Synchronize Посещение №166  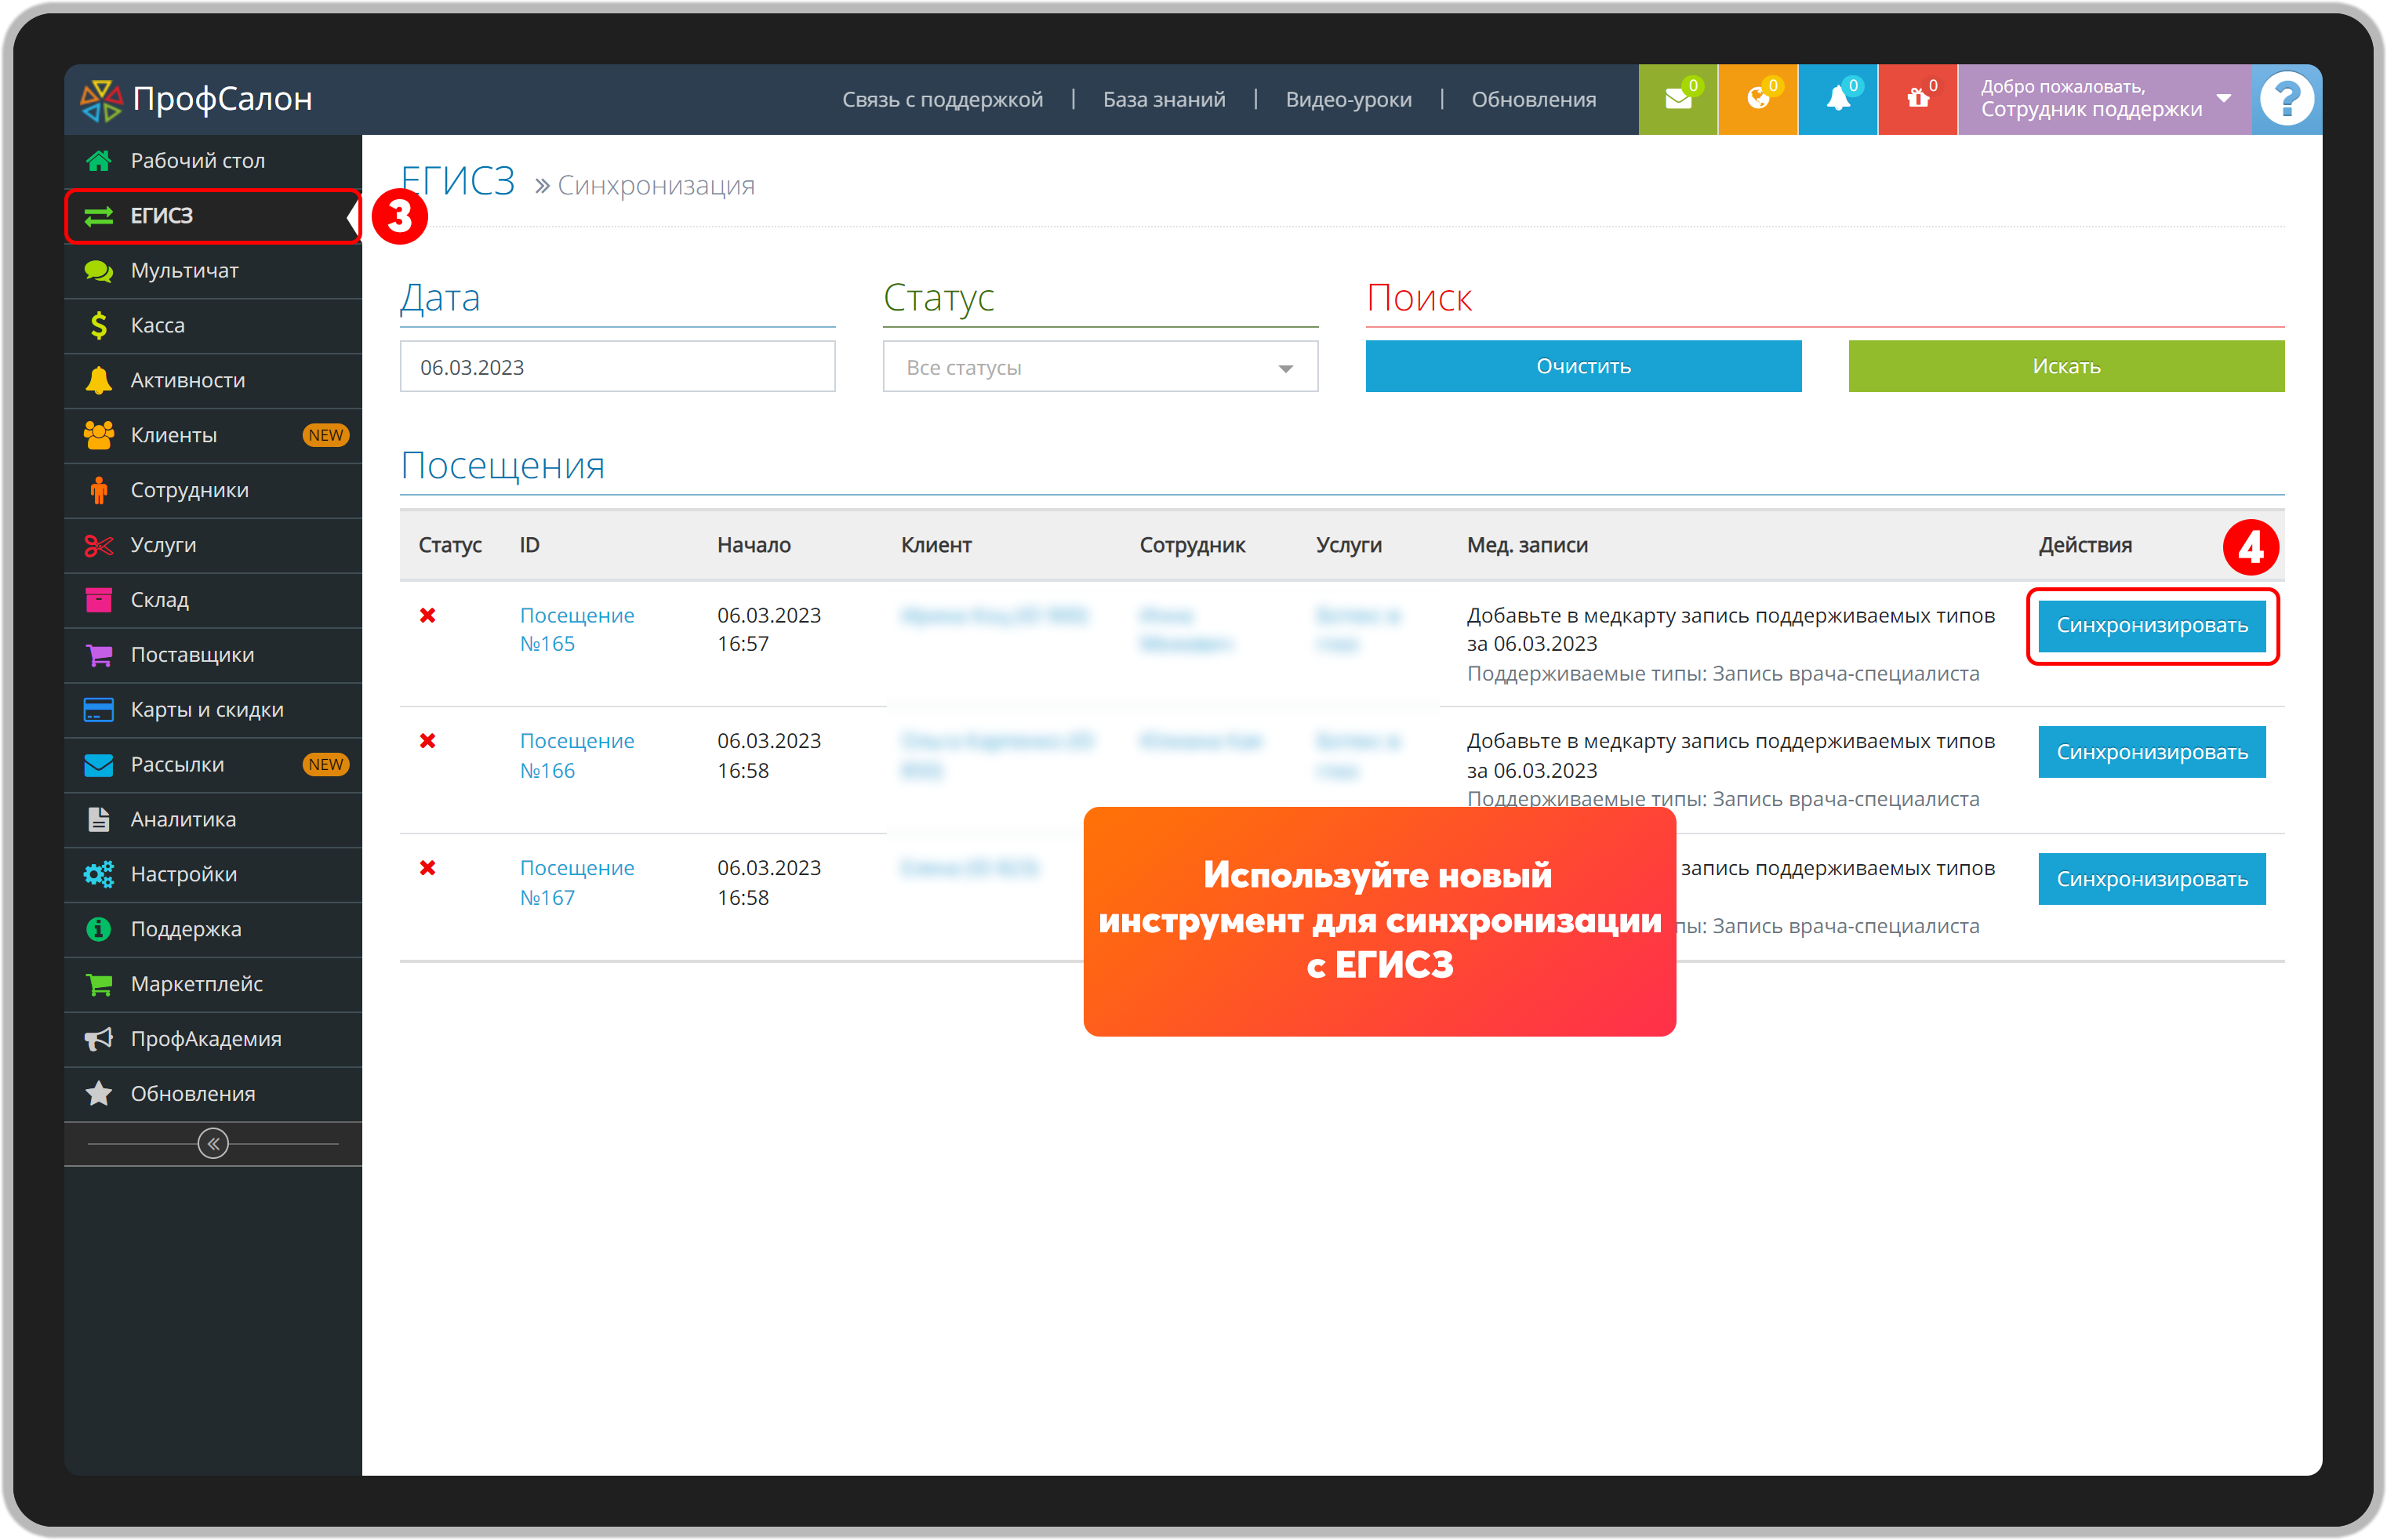[2151, 752]
